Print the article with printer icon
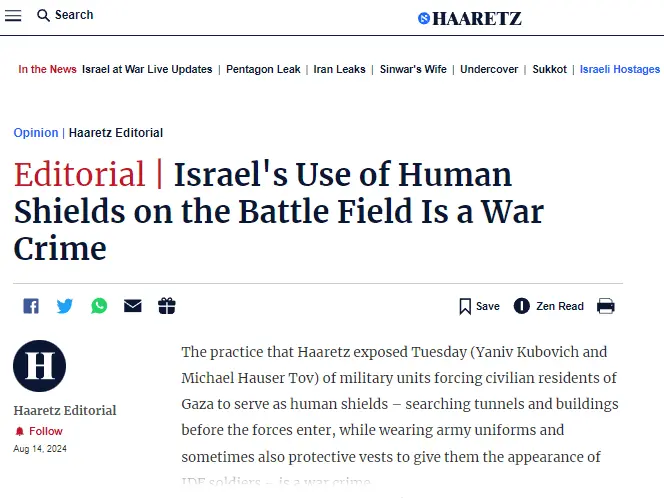Screen dimensions: 664x498 pos(606,306)
